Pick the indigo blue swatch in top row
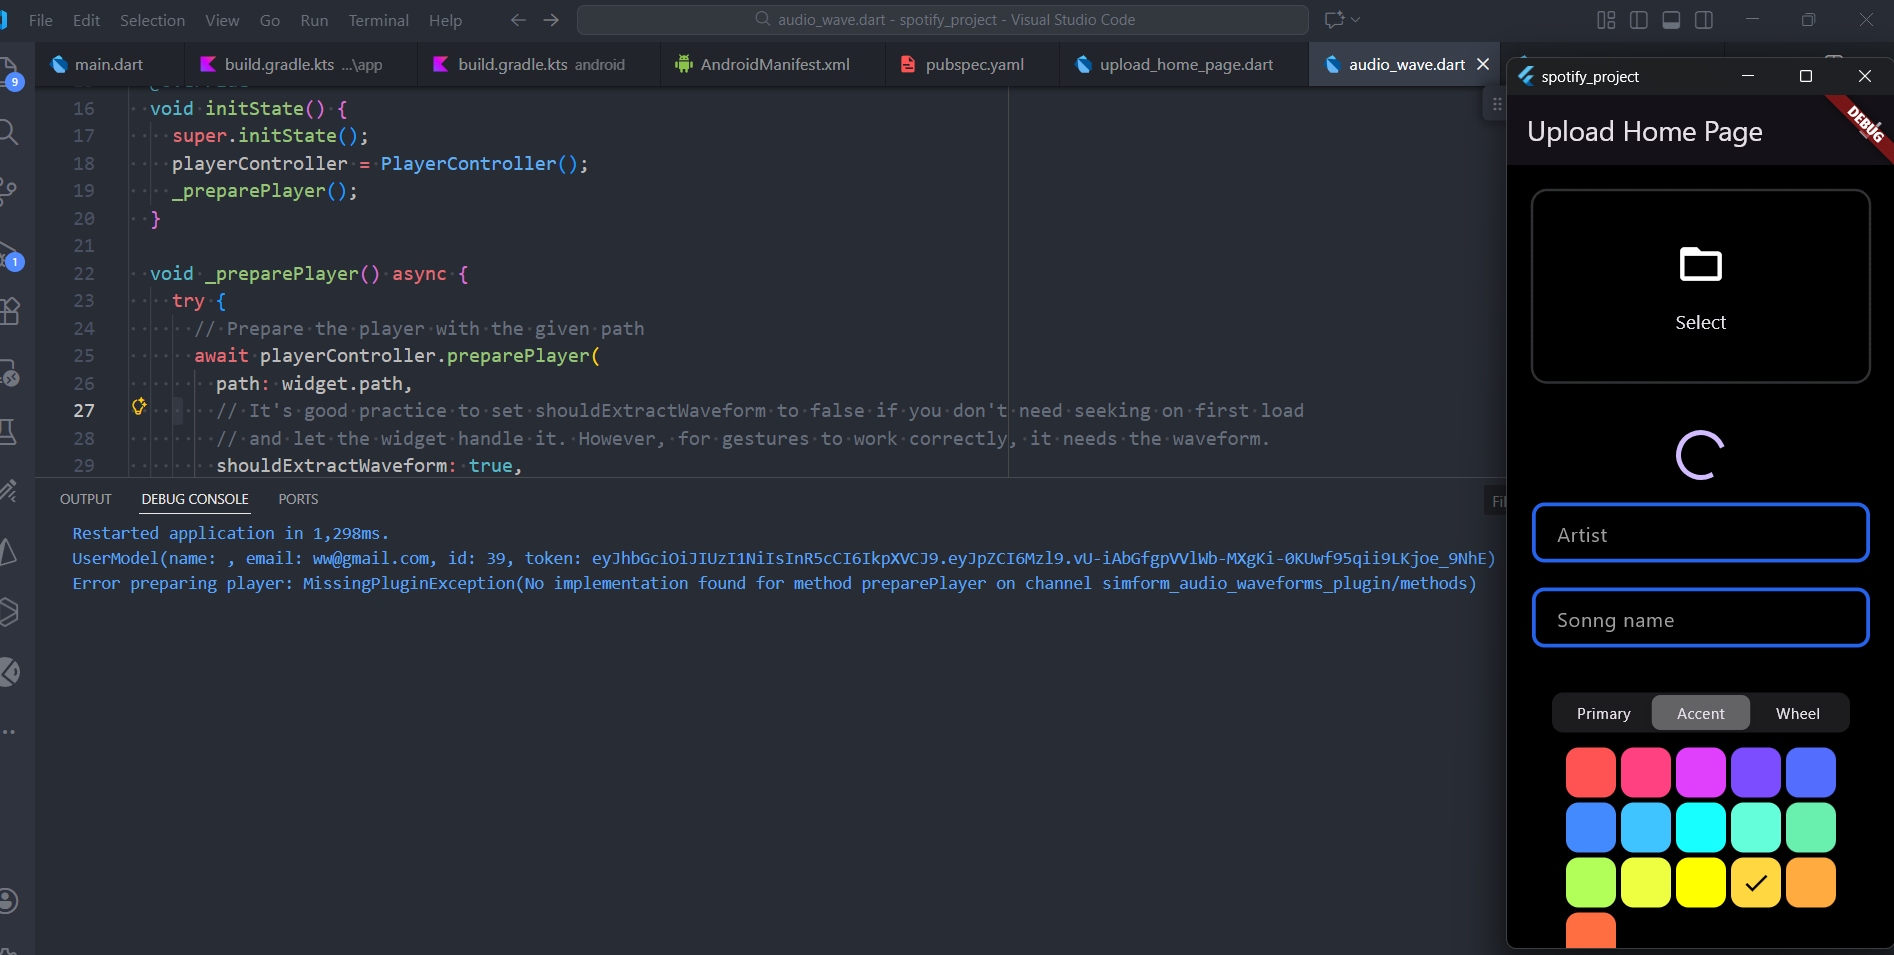This screenshot has width=1894, height=955. [1810, 772]
